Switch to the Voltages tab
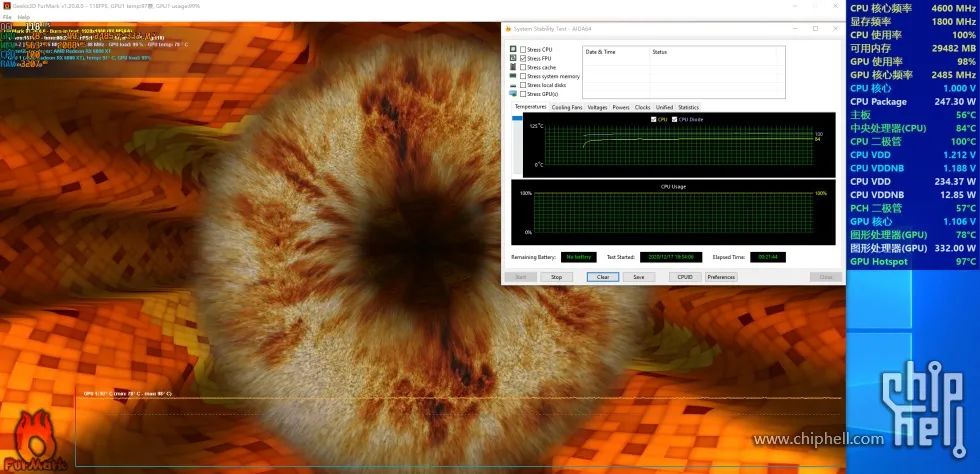The width and height of the screenshot is (980, 474). 598,108
